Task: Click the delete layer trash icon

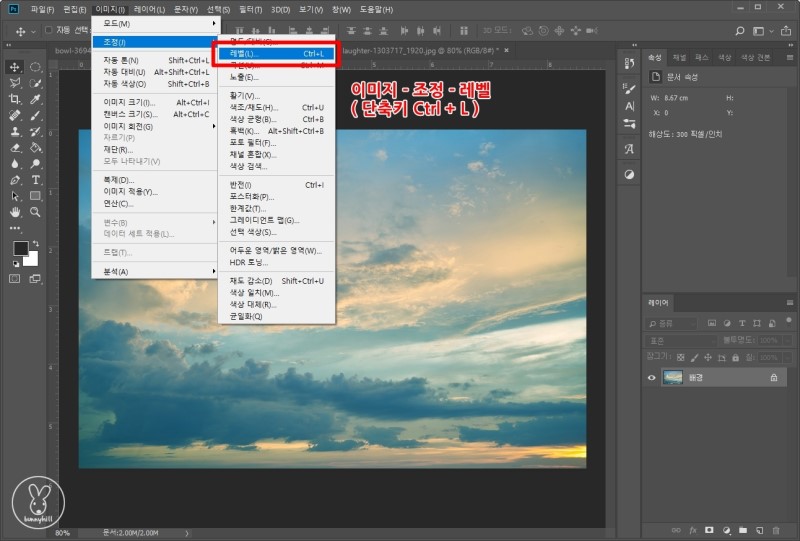Action: [775, 529]
